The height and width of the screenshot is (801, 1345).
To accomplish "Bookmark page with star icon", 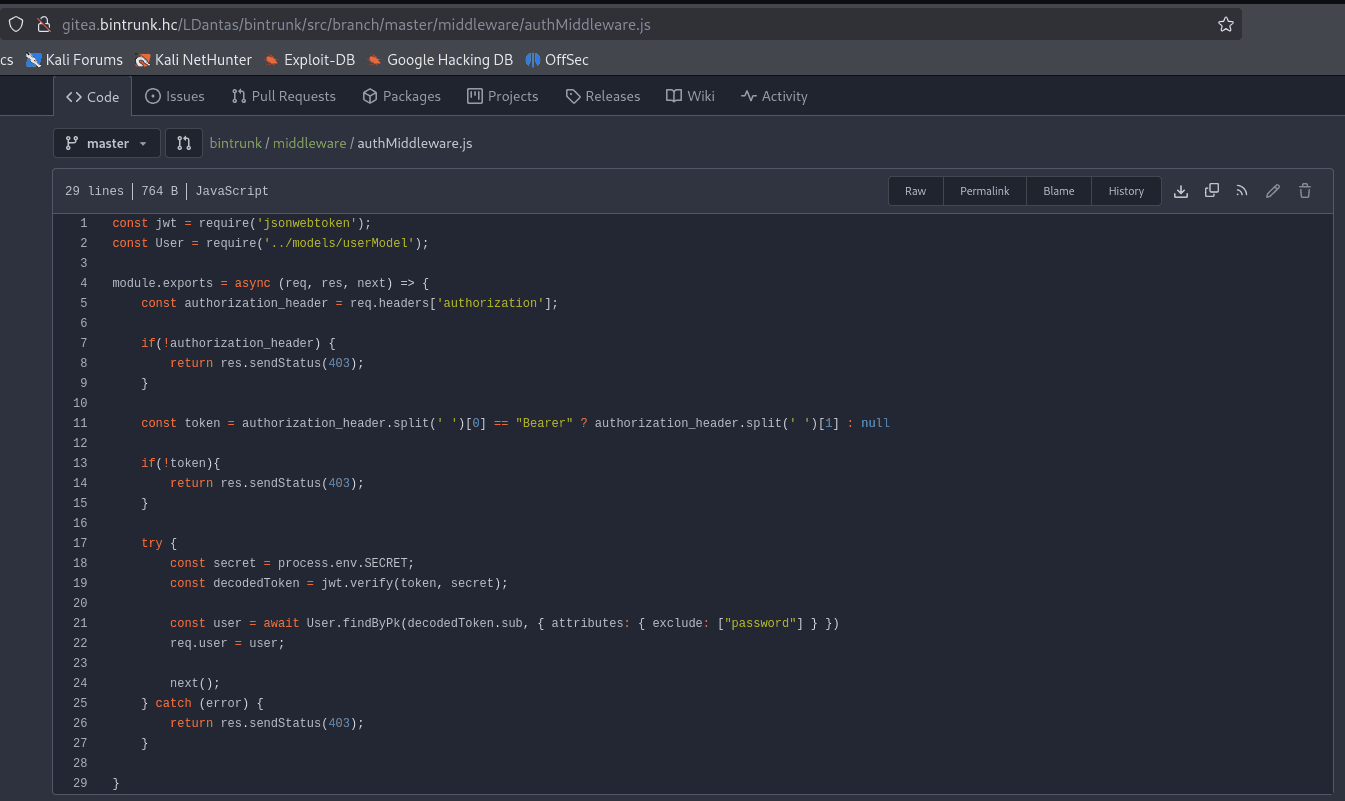I will pyautogui.click(x=1225, y=24).
